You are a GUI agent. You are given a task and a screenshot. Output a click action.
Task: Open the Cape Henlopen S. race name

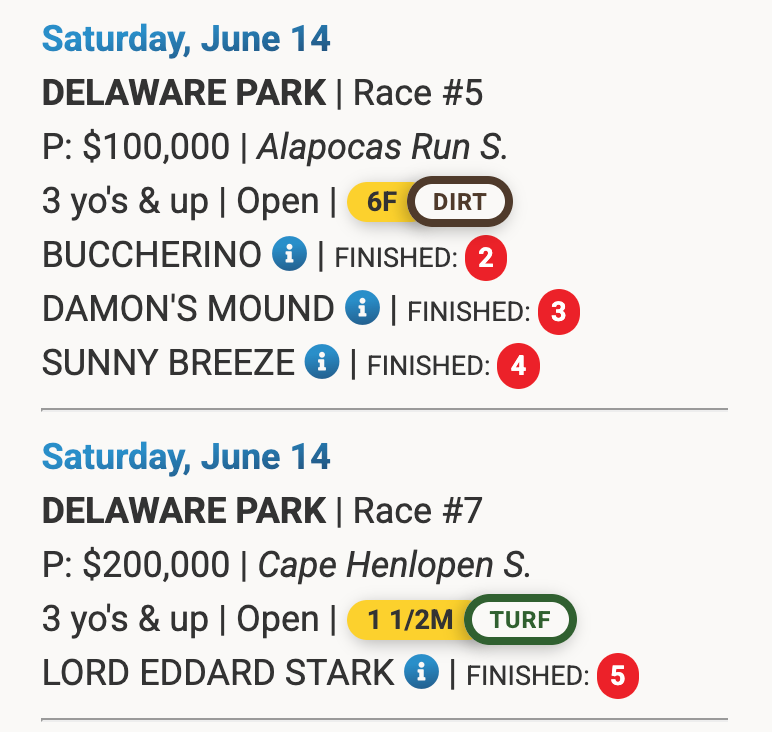[394, 564]
